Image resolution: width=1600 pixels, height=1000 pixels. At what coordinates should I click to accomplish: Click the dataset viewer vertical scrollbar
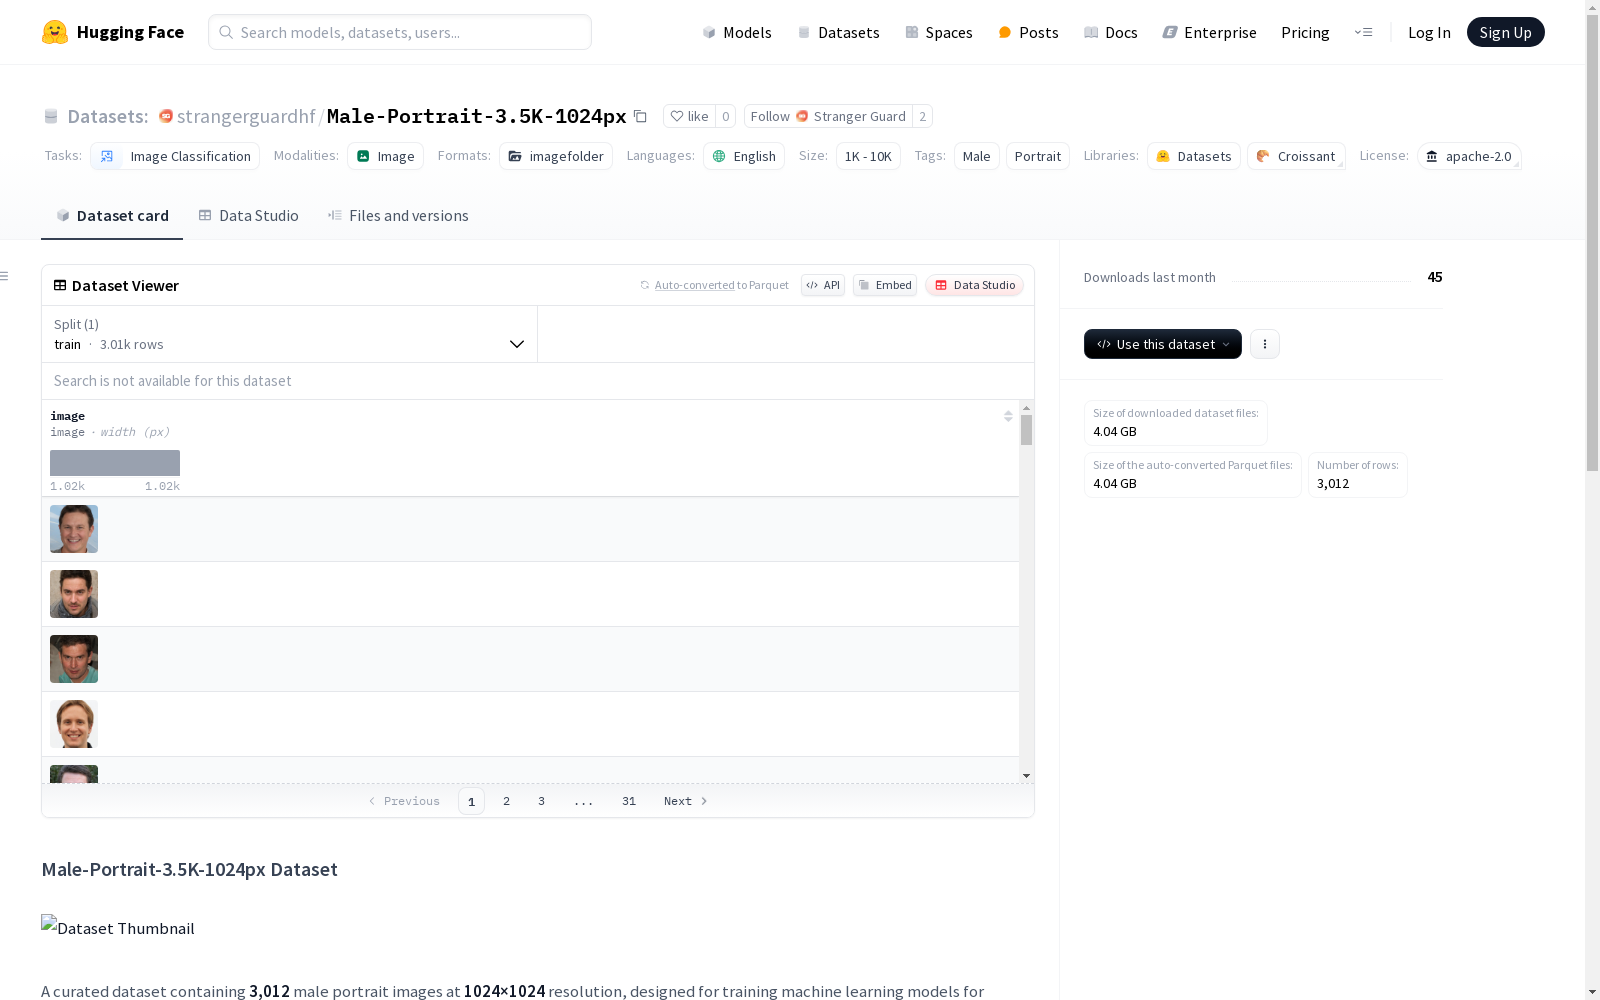(x=1026, y=430)
